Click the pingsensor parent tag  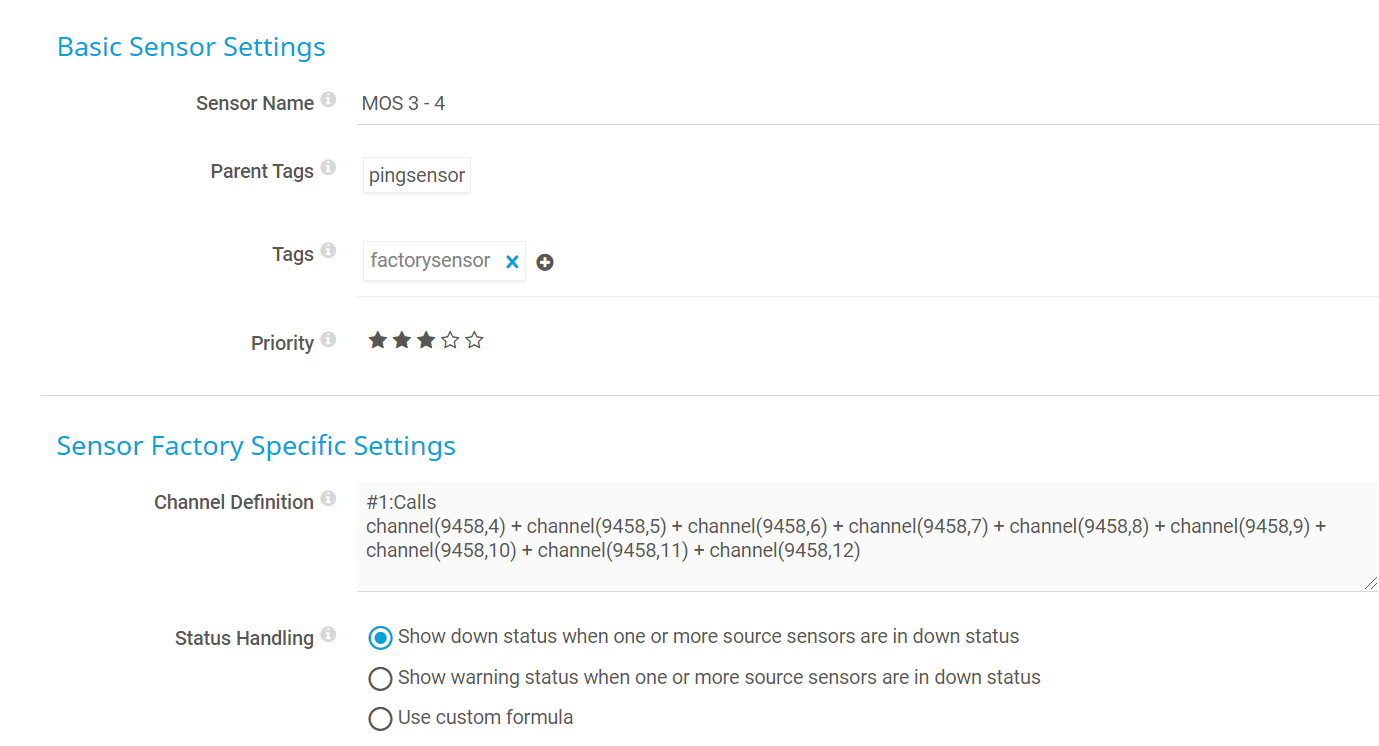point(417,176)
